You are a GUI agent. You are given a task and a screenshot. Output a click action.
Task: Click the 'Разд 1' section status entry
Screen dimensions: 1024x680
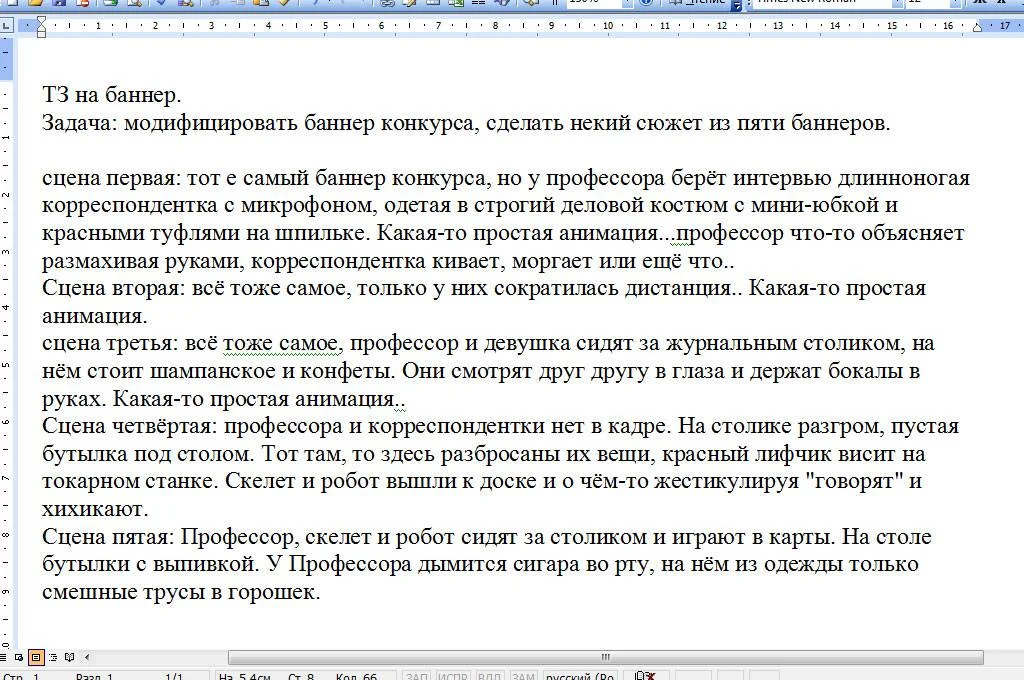[x=95, y=676]
